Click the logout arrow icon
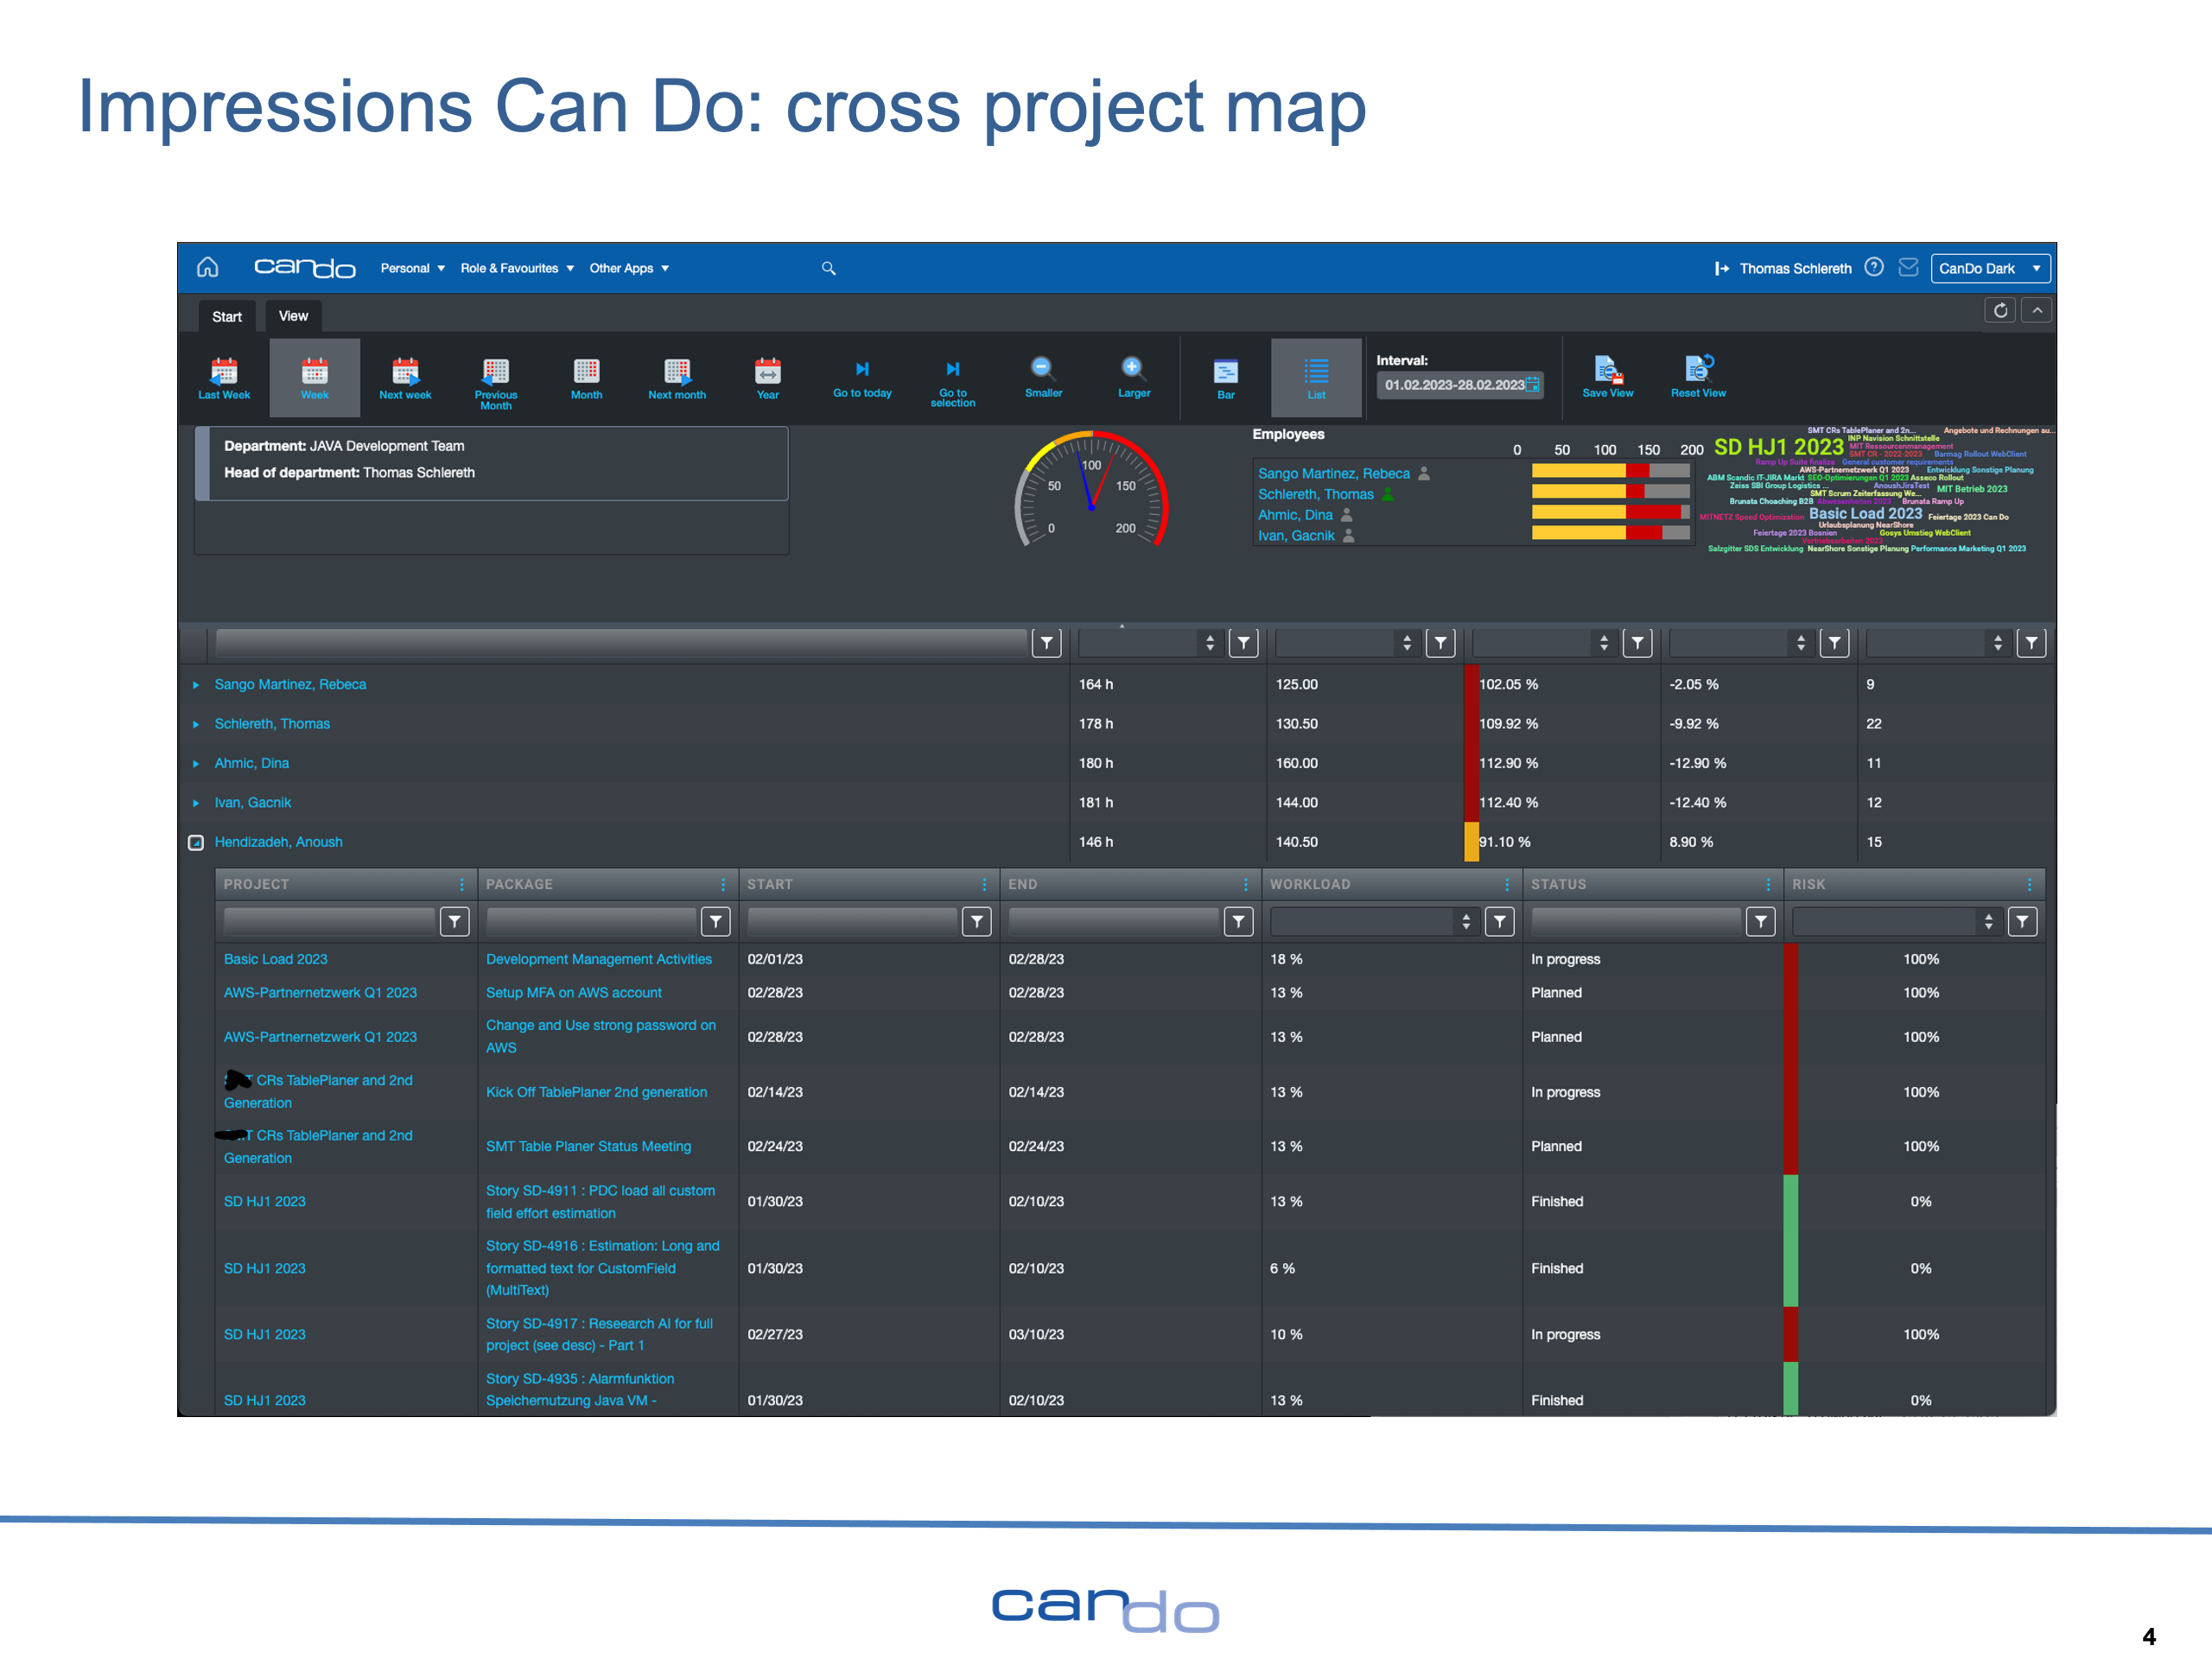Image resolution: width=2212 pixels, height=1659 pixels. click(1722, 268)
